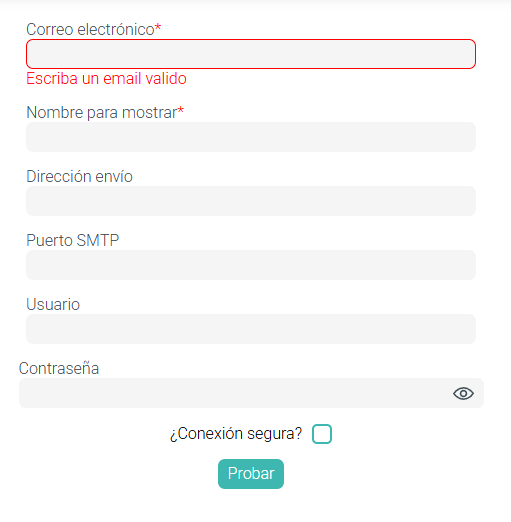This screenshot has width=511, height=522.
Task: Select the Nombre para mostrar text box
Action: [251, 137]
